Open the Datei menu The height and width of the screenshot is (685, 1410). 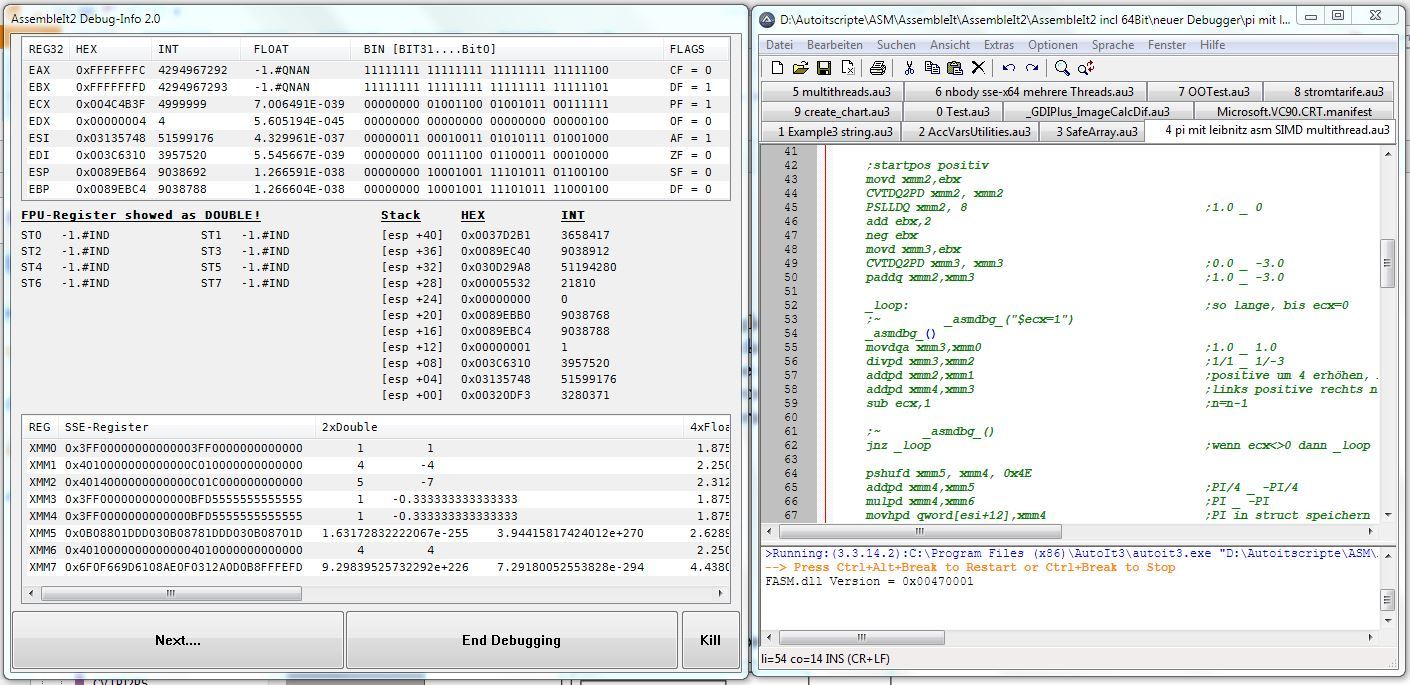[779, 45]
